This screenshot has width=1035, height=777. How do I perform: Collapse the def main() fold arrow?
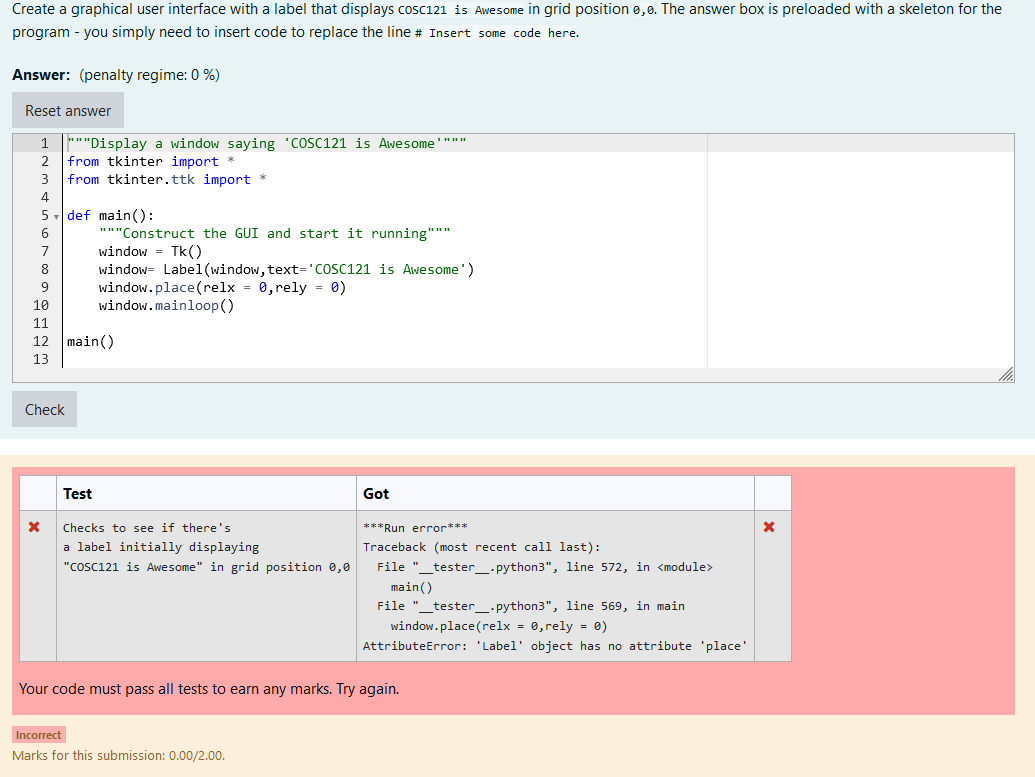tap(56, 217)
